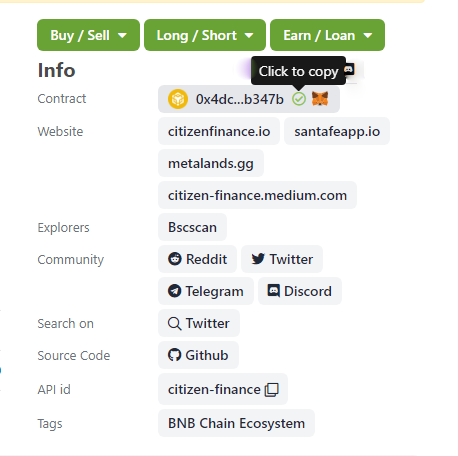This screenshot has width=458, height=456.
Task: Search on Twitter using the magnifier button
Action: coord(199,323)
